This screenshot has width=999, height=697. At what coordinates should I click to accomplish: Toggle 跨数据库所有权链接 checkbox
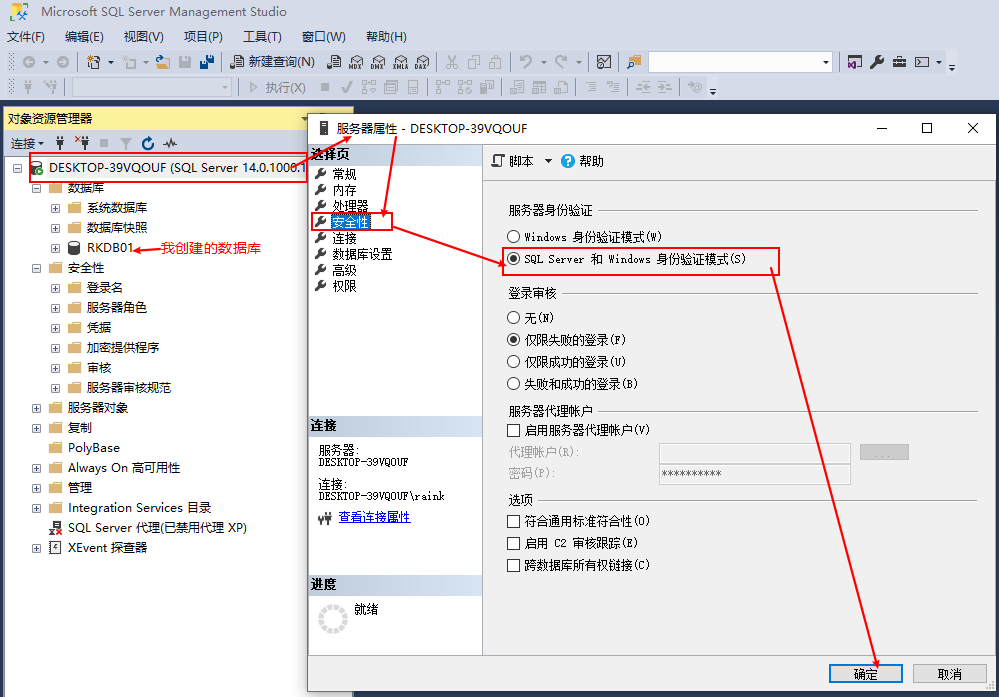pyautogui.click(x=514, y=565)
